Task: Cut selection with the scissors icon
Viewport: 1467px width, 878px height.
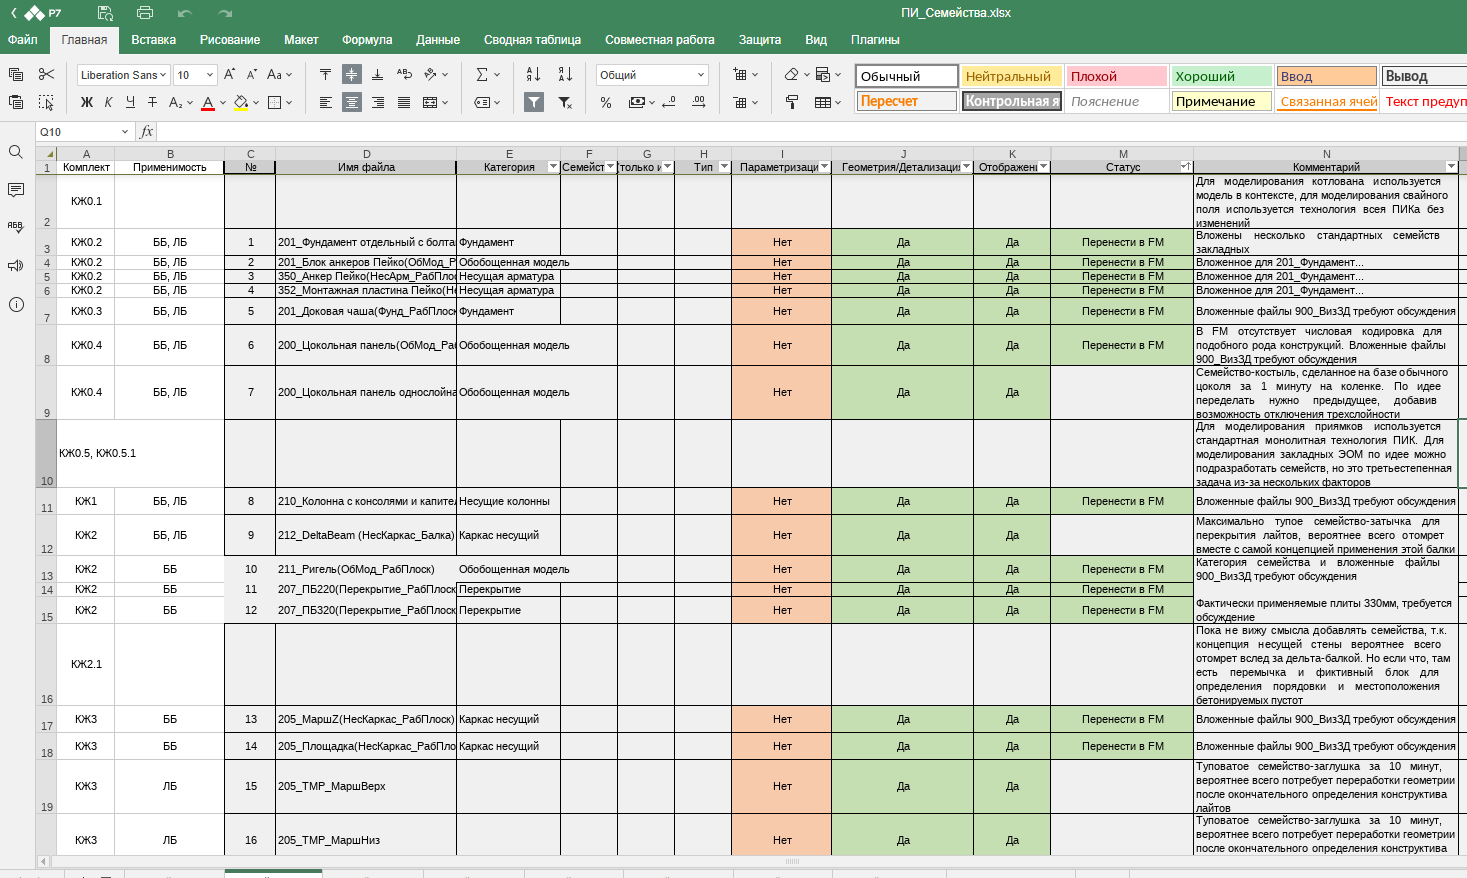Action: pos(46,75)
